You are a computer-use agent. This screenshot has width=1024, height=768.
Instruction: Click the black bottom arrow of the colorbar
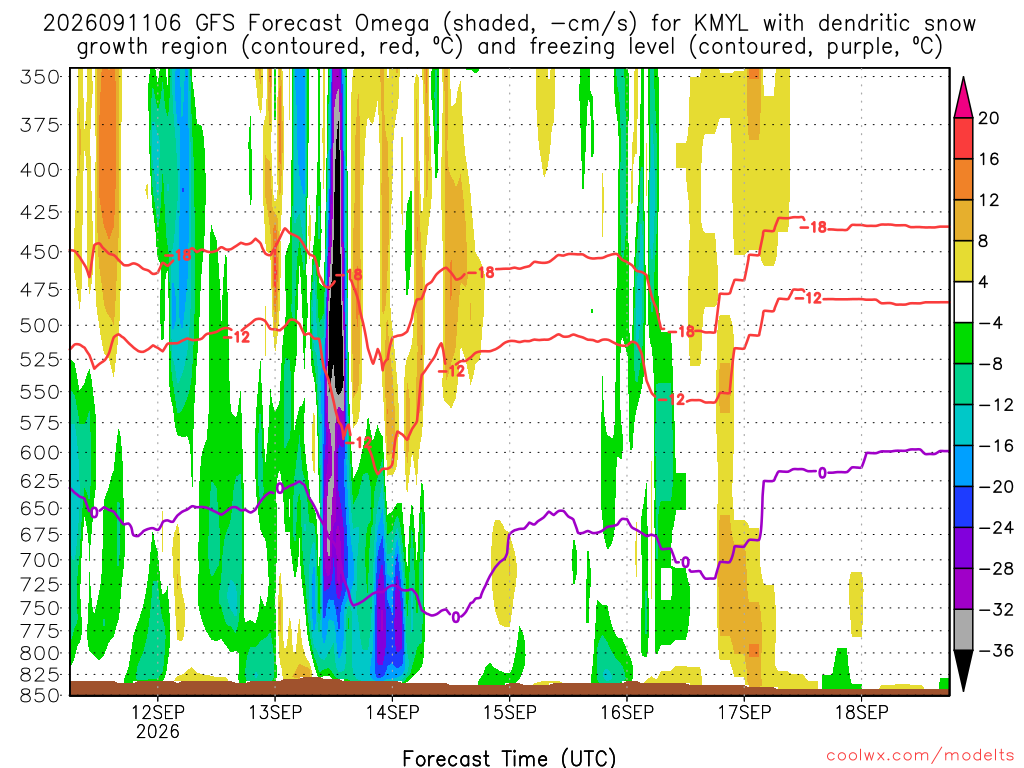click(963, 670)
